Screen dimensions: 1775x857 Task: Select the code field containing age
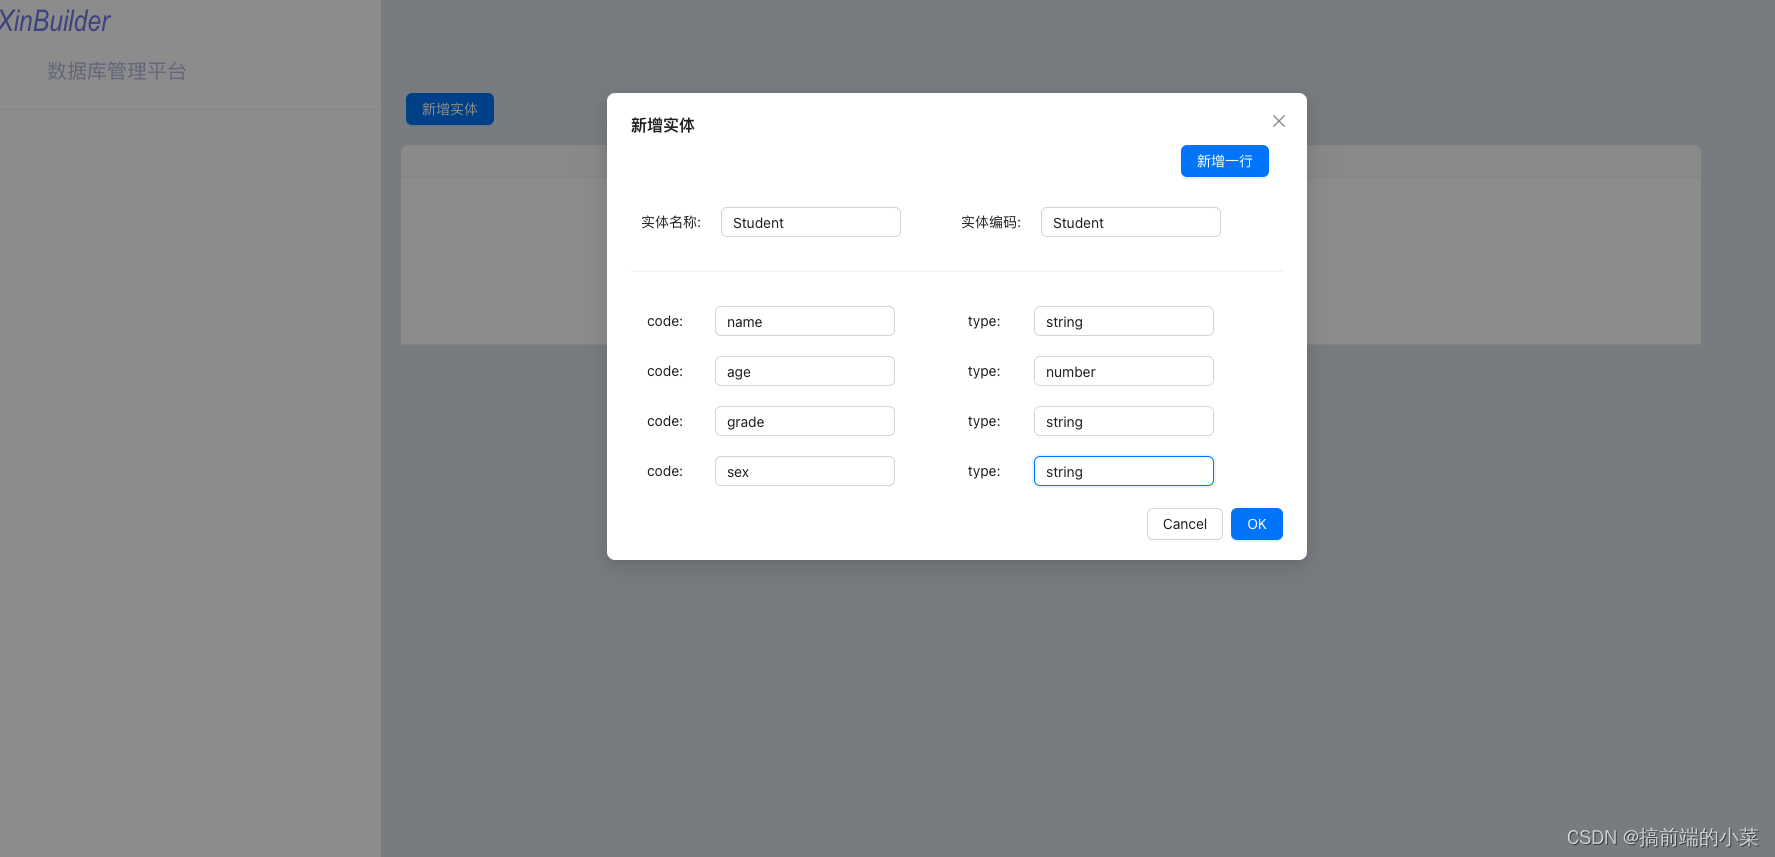804,371
